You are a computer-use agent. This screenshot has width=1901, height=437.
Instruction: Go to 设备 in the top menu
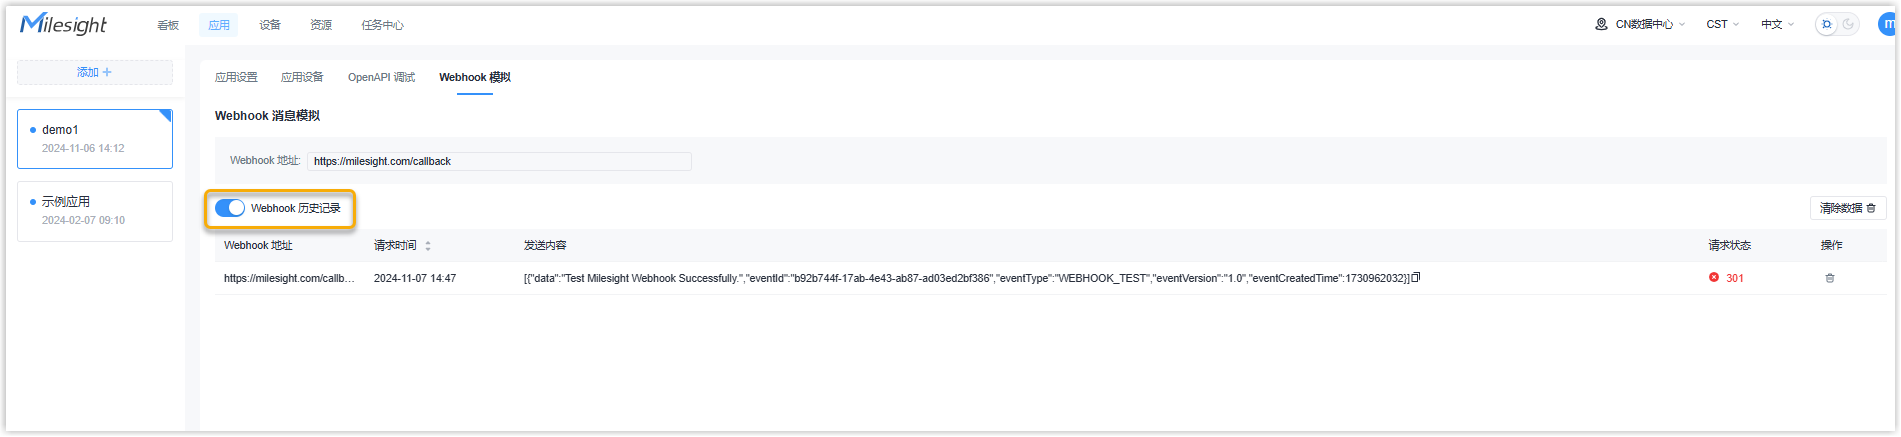coord(270,25)
